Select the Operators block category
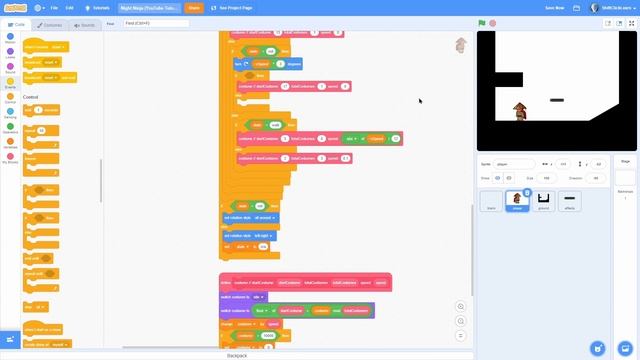The height and width of the screenshot is (360, 640). [10, 129]
